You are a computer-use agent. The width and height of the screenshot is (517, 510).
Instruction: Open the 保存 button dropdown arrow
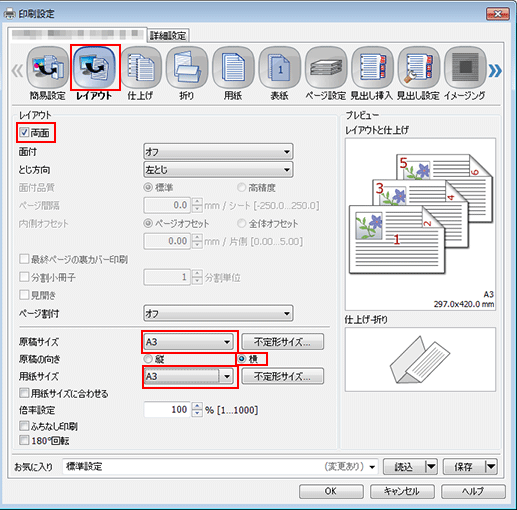[x=491, y=467]
